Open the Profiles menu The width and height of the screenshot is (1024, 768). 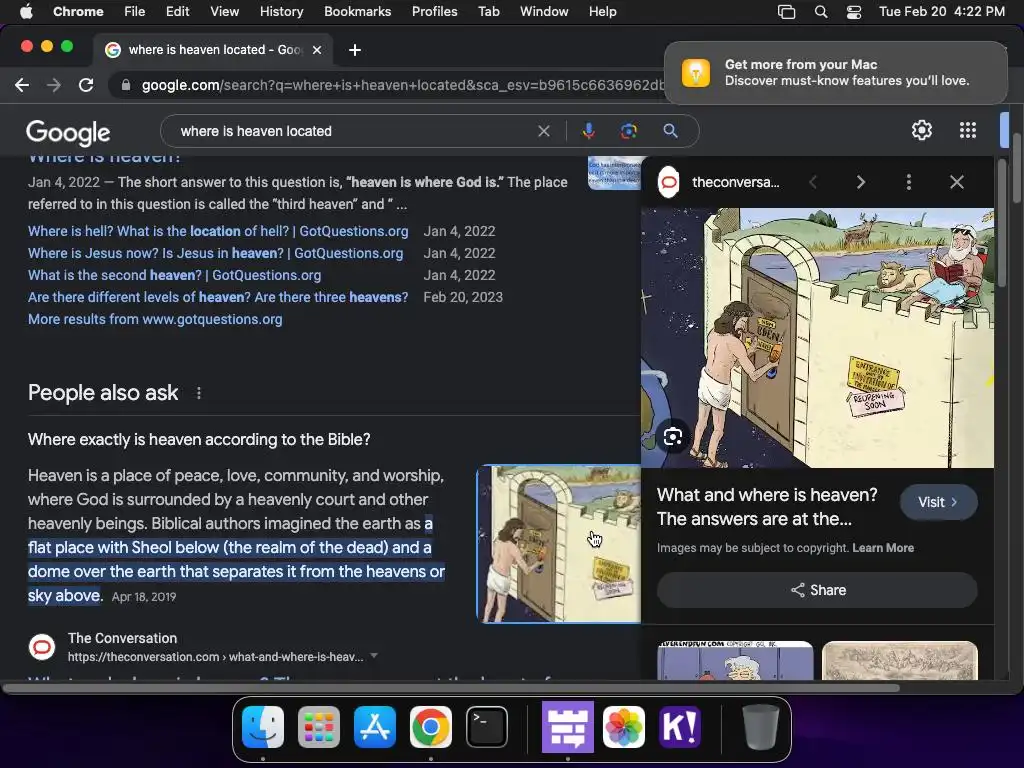(x=434, y=12)
